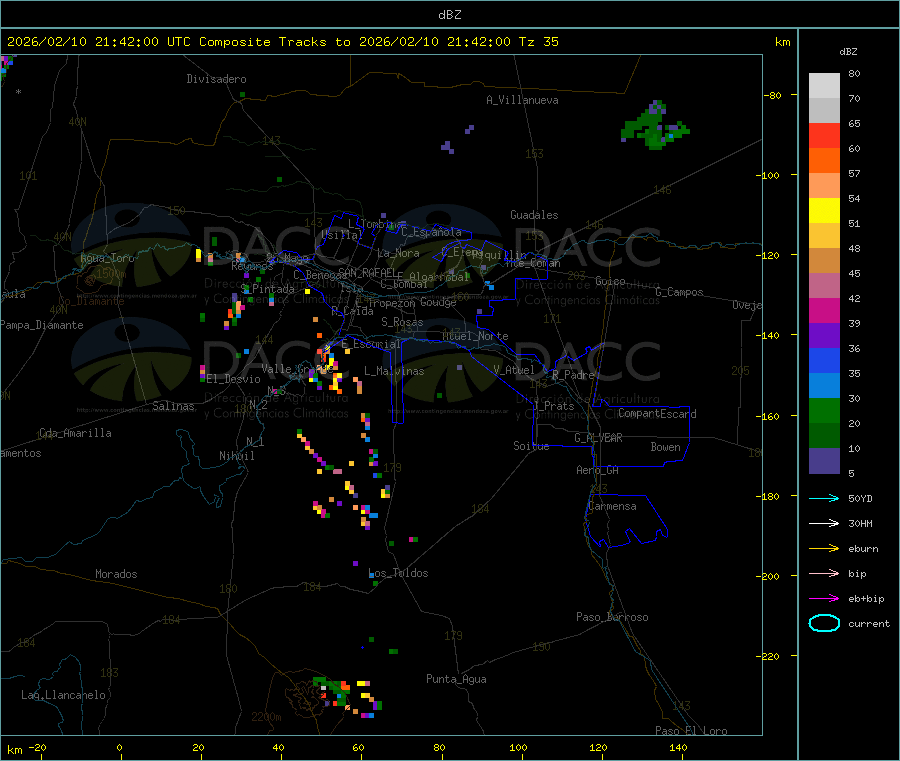Click the Paso_Barroso map label

tap(612, 617)
